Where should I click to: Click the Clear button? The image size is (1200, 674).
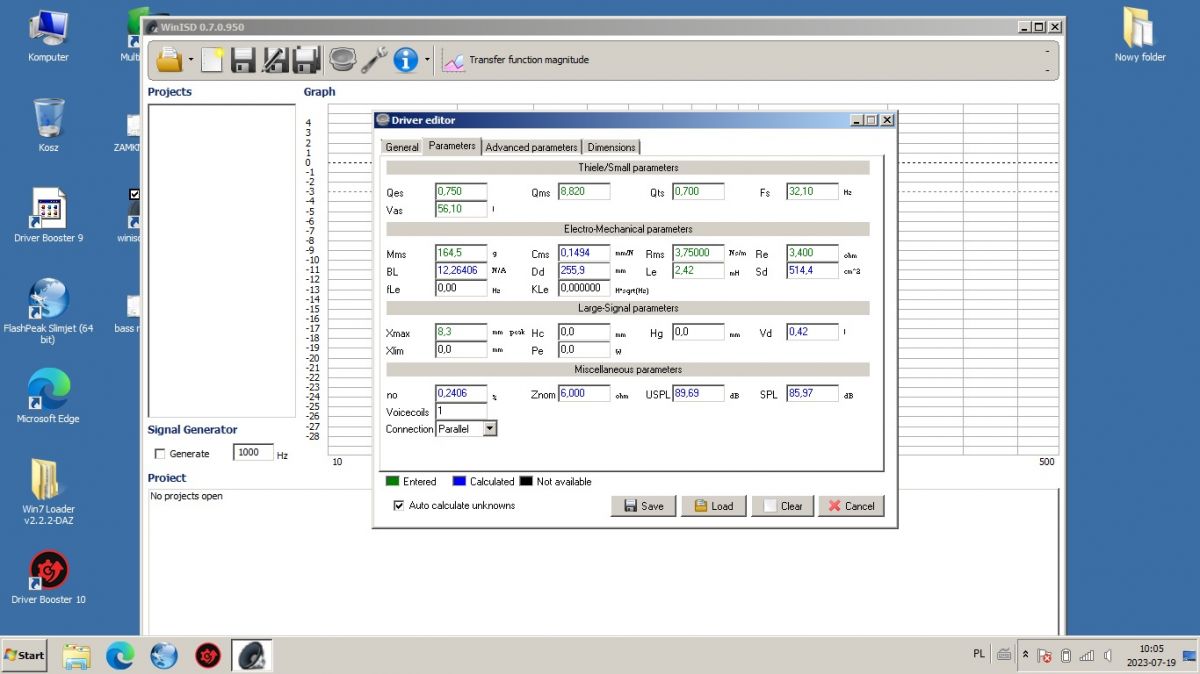click(783, 506)
